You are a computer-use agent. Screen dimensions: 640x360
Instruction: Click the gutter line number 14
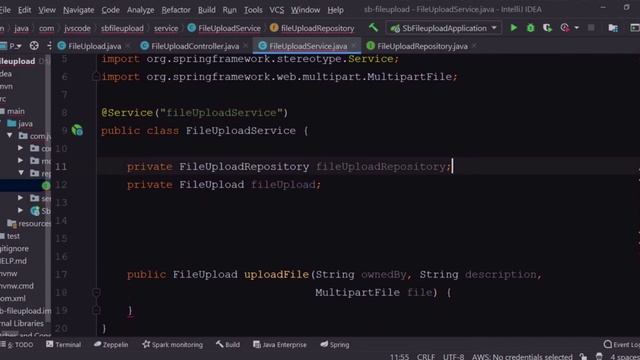pyautogui.click(x=61, y=220)
